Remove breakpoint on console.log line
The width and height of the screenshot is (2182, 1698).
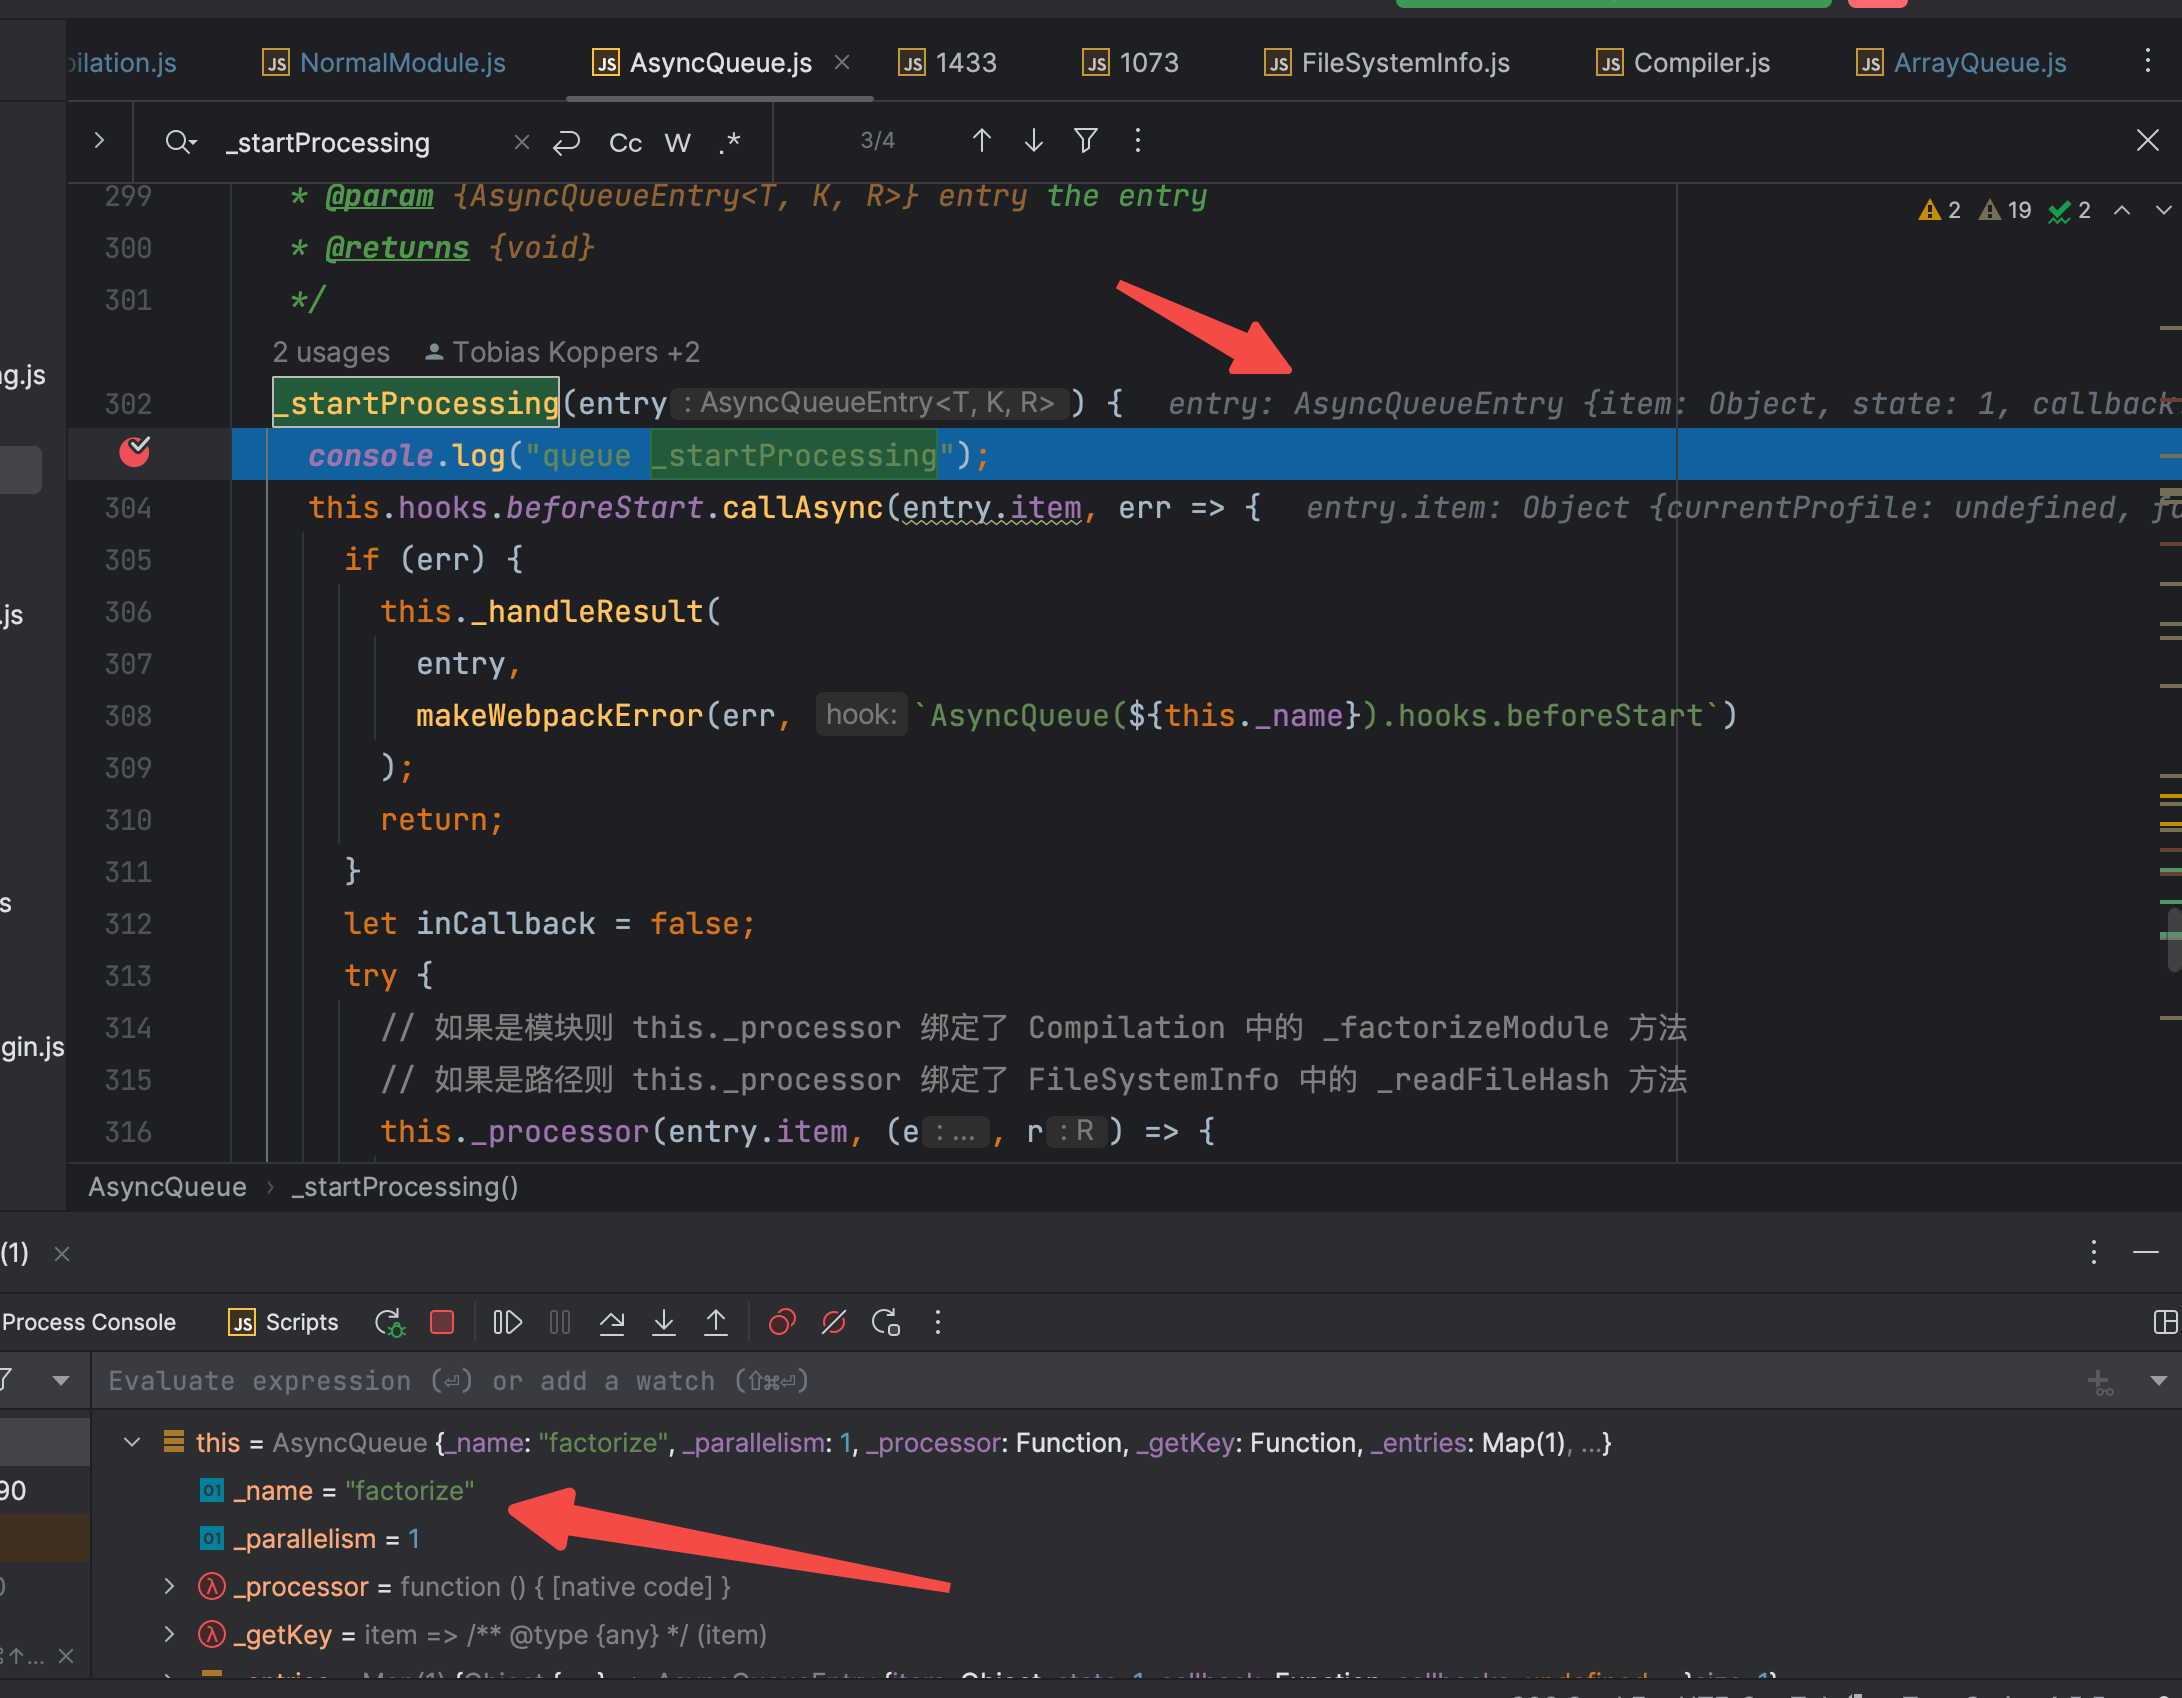(x=135, y=453)
